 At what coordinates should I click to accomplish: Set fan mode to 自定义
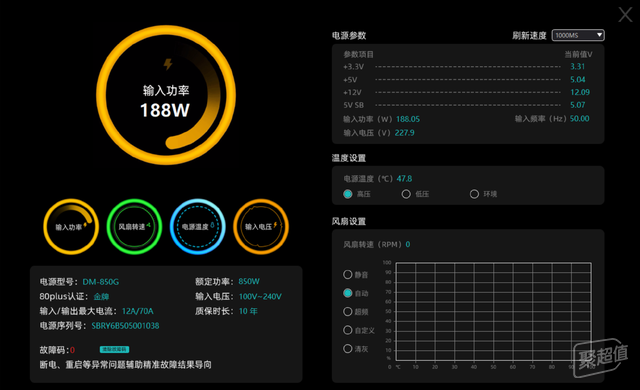pos(348,330)
